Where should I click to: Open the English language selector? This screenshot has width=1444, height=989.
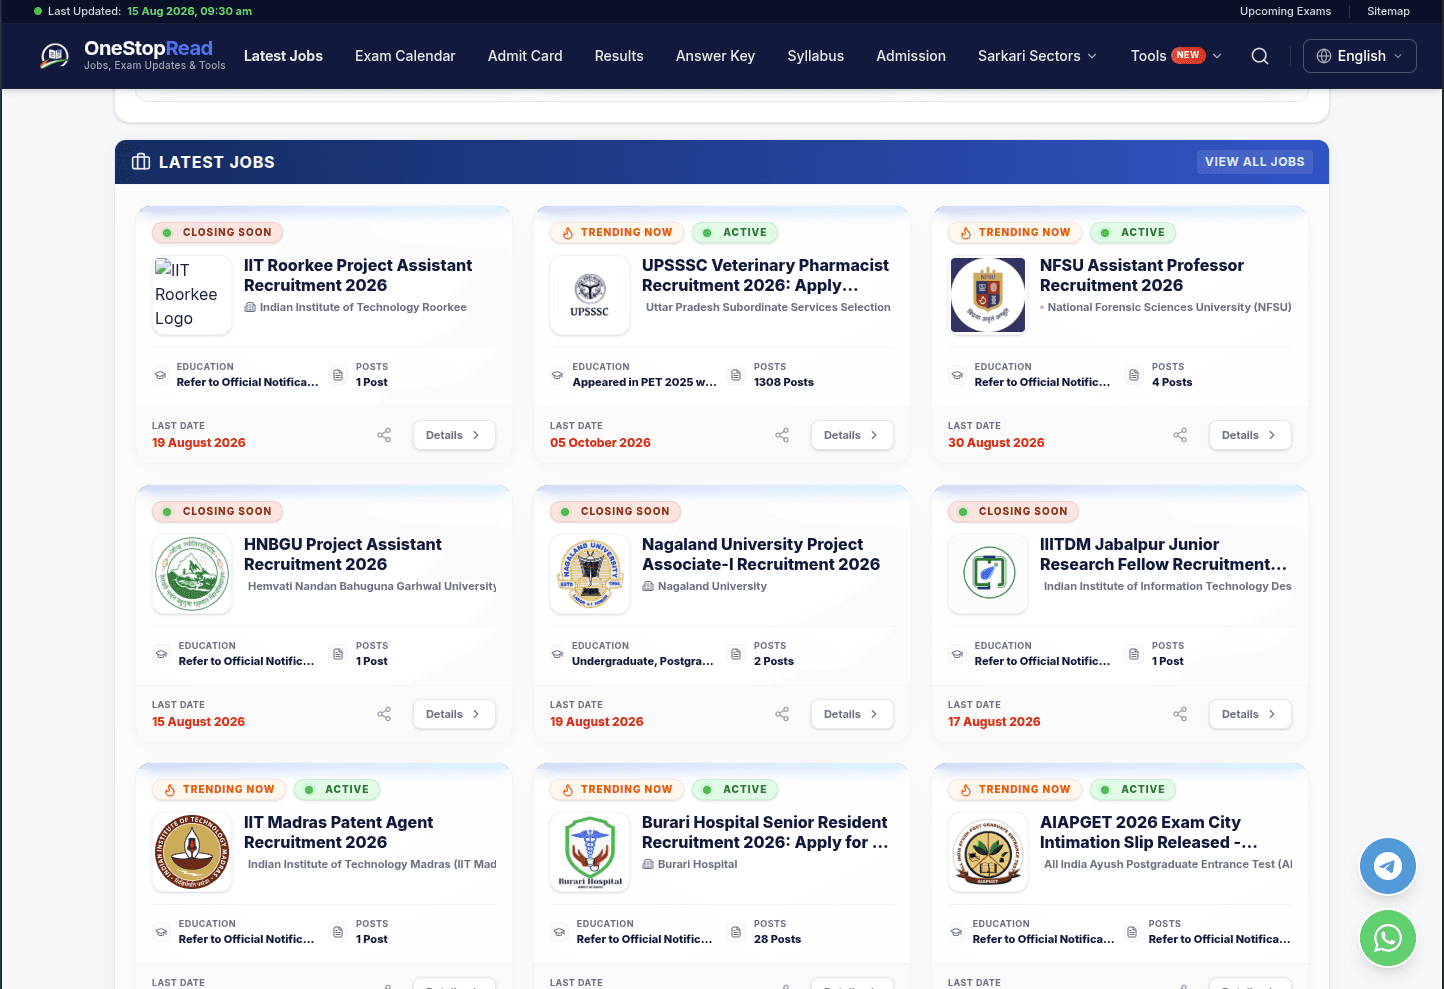(x=1360, y=56)
